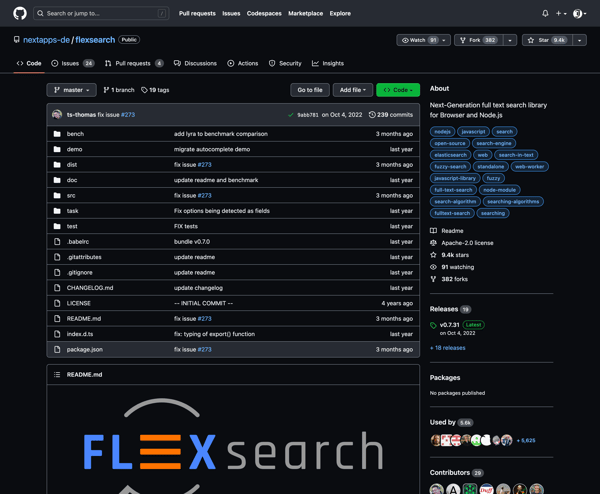This screenshot has width=600, height=494.
Task: Open the flexsearch repository link
Action: pos(95,40)
